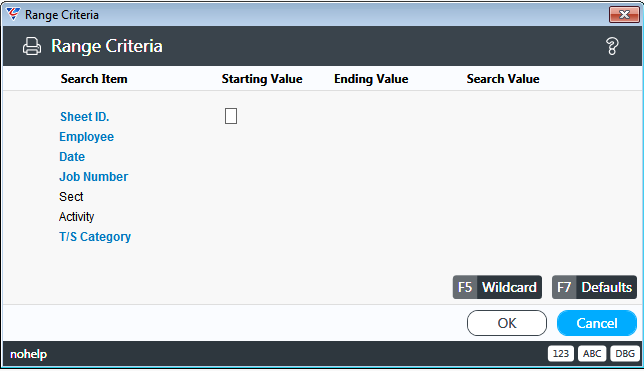Select the Employee search item
This screenshot has width=644, height=371.
click(x=86, y=137)
